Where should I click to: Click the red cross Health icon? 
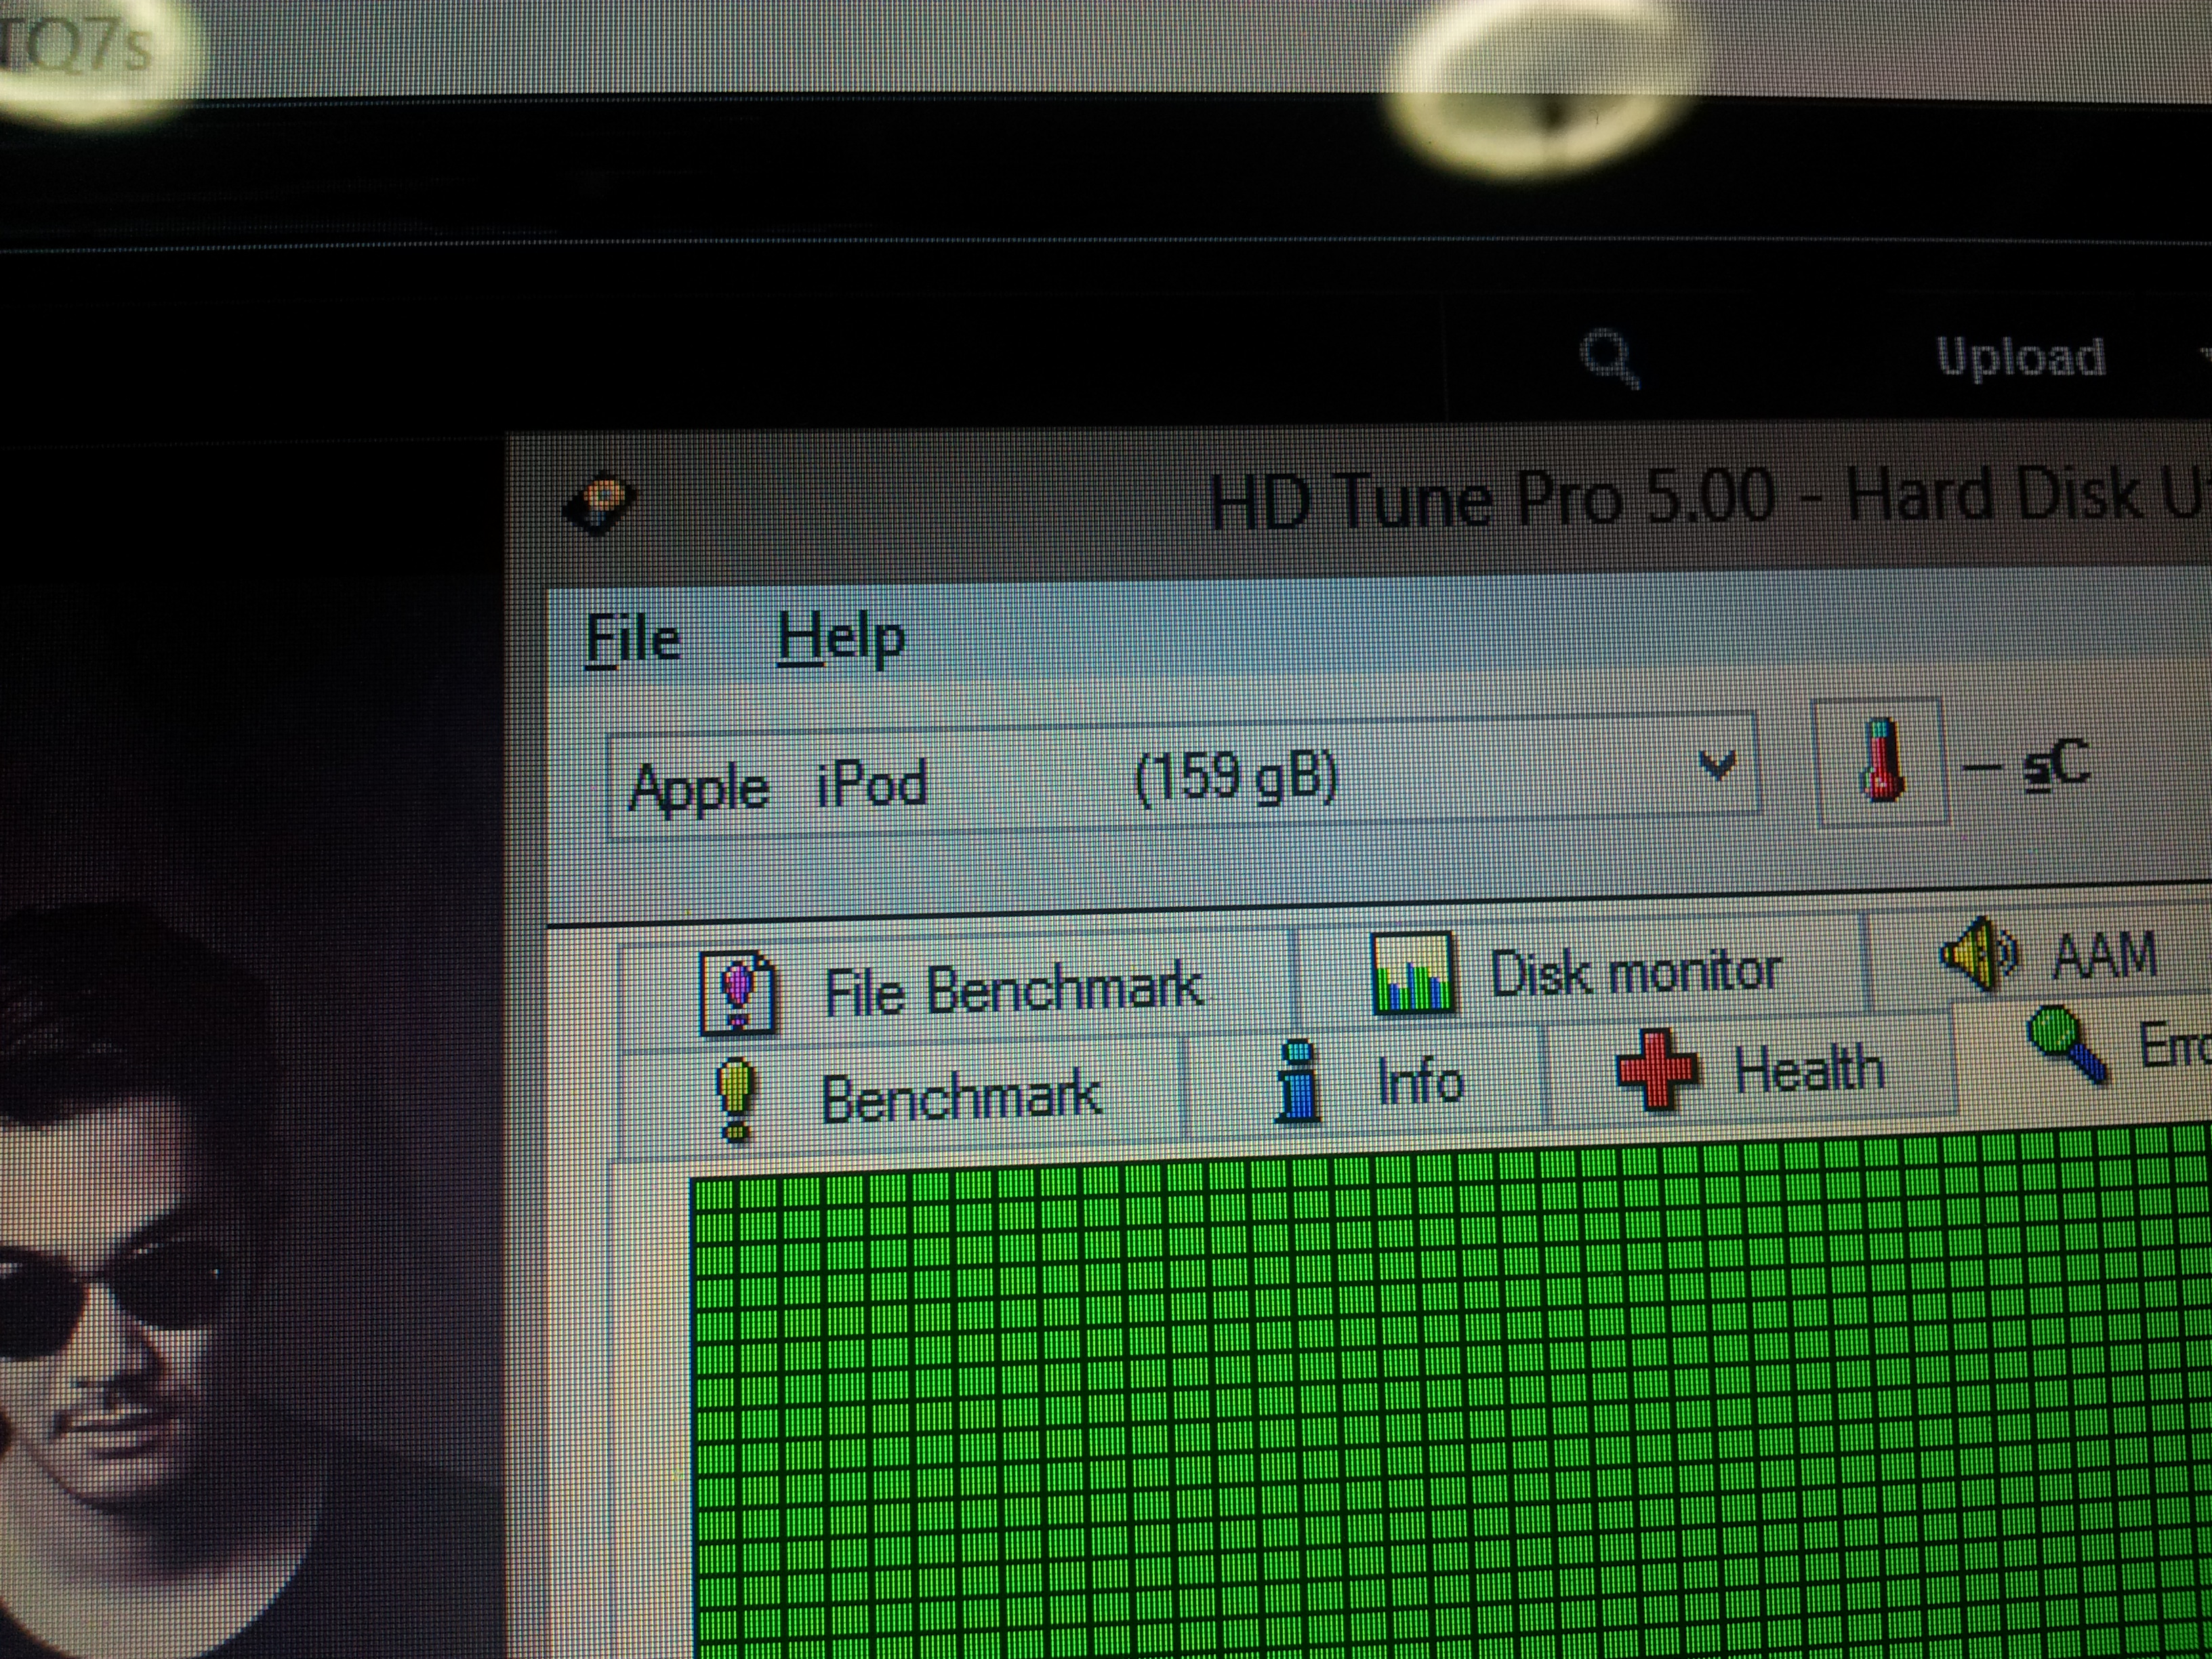click(1656, 1071)
